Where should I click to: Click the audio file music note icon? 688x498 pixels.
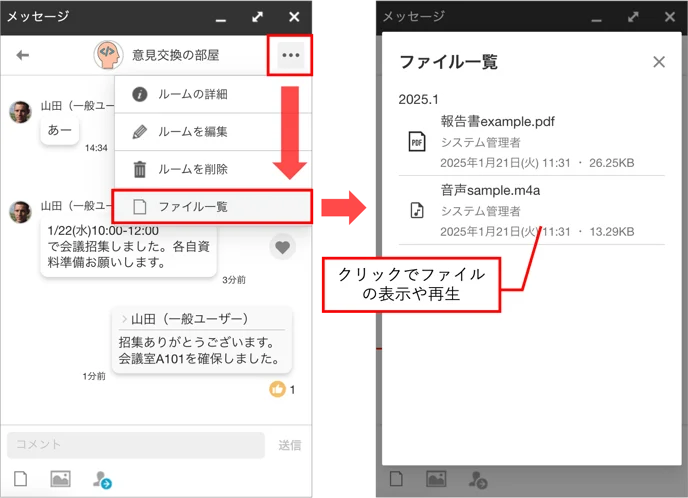(x=416, y=210)
